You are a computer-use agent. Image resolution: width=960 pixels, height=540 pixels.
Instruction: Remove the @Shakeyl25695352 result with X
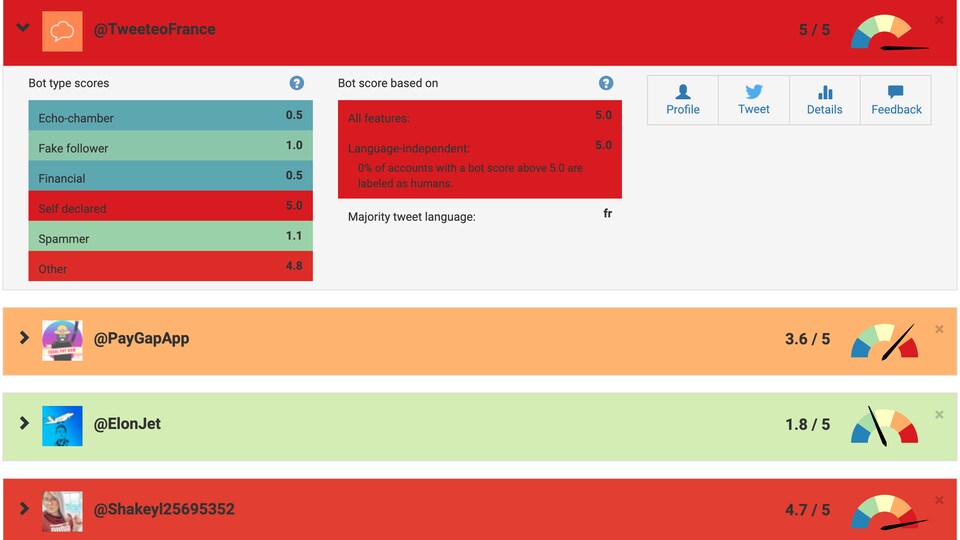click(x=939, y=500)
